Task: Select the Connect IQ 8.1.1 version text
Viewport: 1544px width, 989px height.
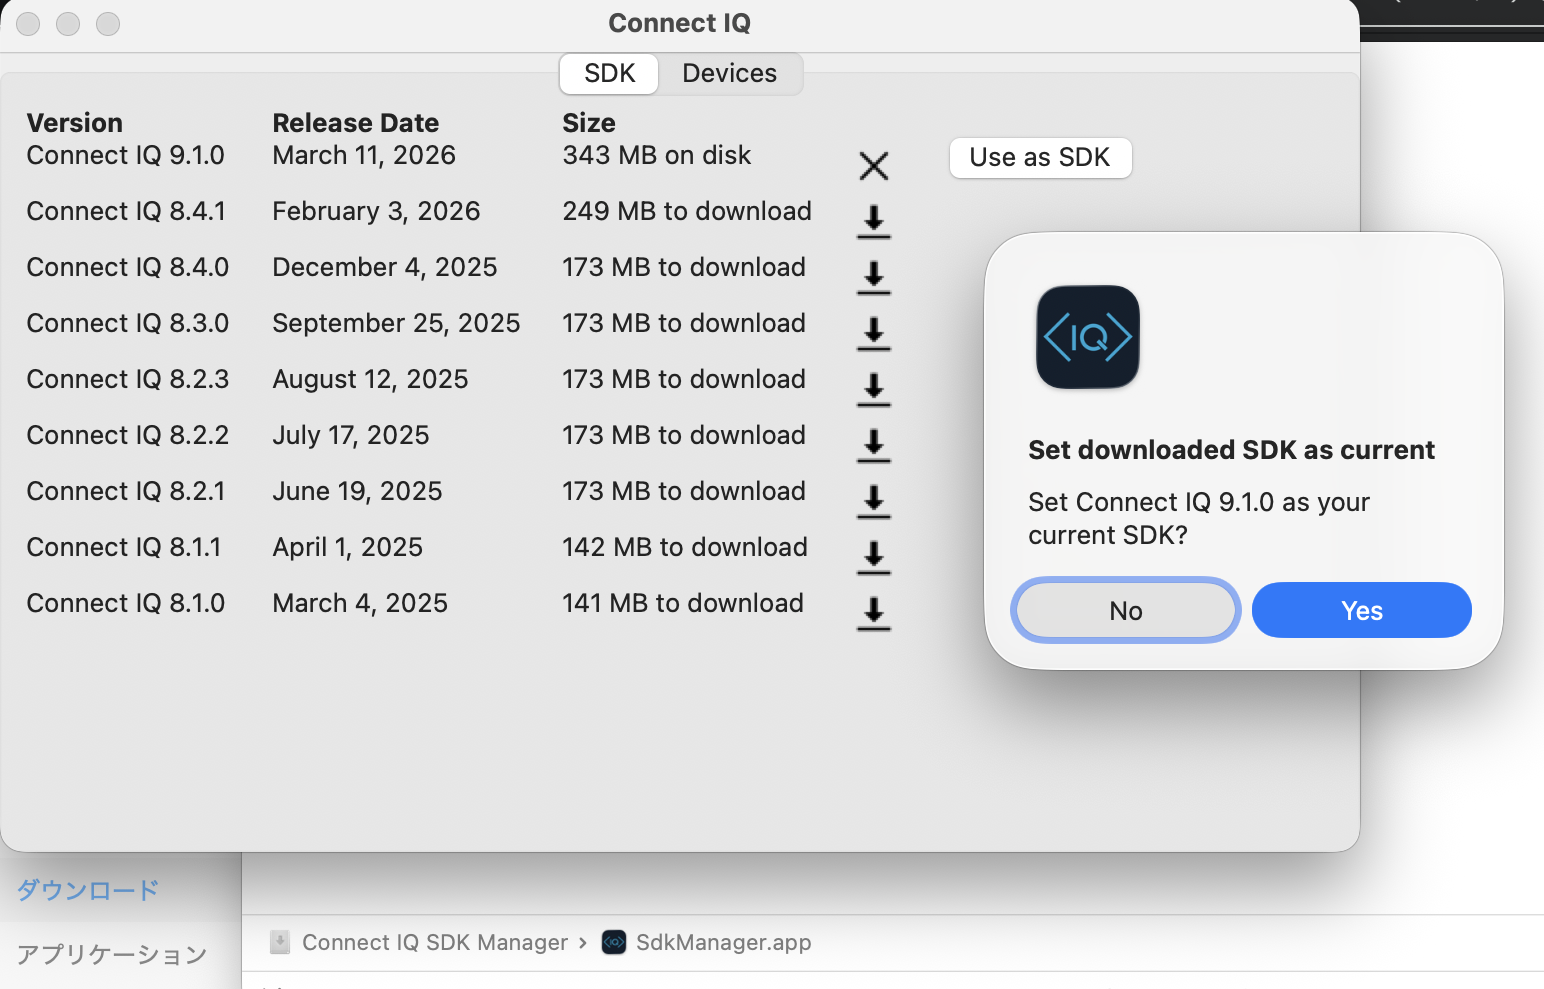Action: (124, 547)
